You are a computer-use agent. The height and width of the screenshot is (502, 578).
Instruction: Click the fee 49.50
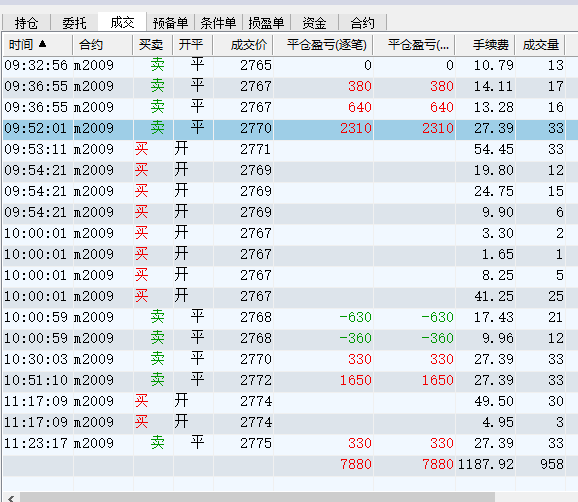[494, 402]
